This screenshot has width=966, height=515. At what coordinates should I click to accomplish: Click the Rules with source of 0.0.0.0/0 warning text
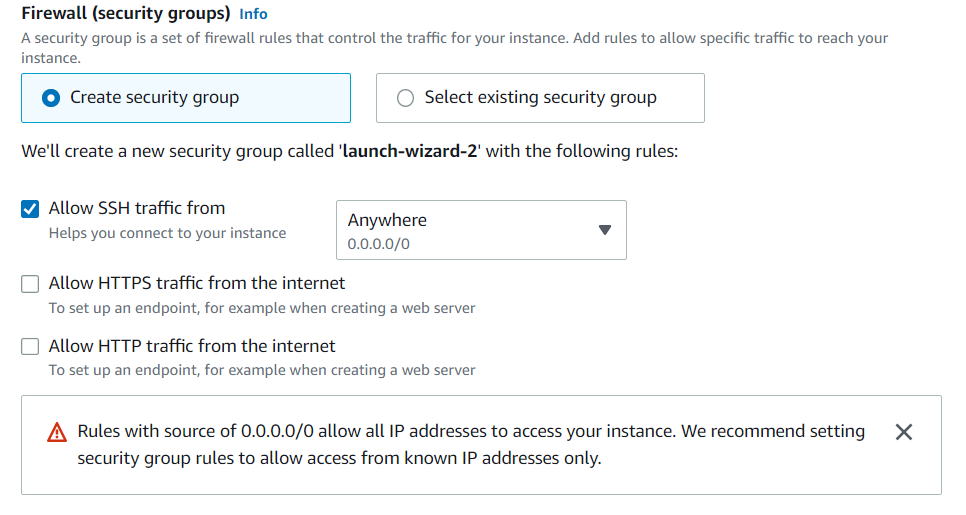point(471,444)
